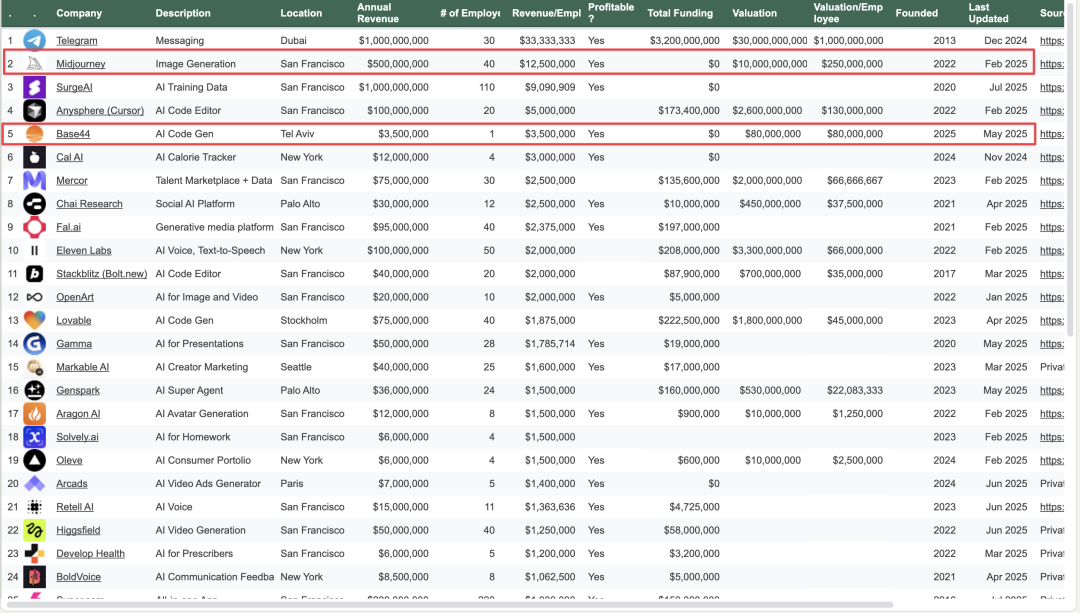Select the "$33,333,333" revenue per employee cell
Image resolution: width=1080 pixels, height=613 pixels.
547,41
